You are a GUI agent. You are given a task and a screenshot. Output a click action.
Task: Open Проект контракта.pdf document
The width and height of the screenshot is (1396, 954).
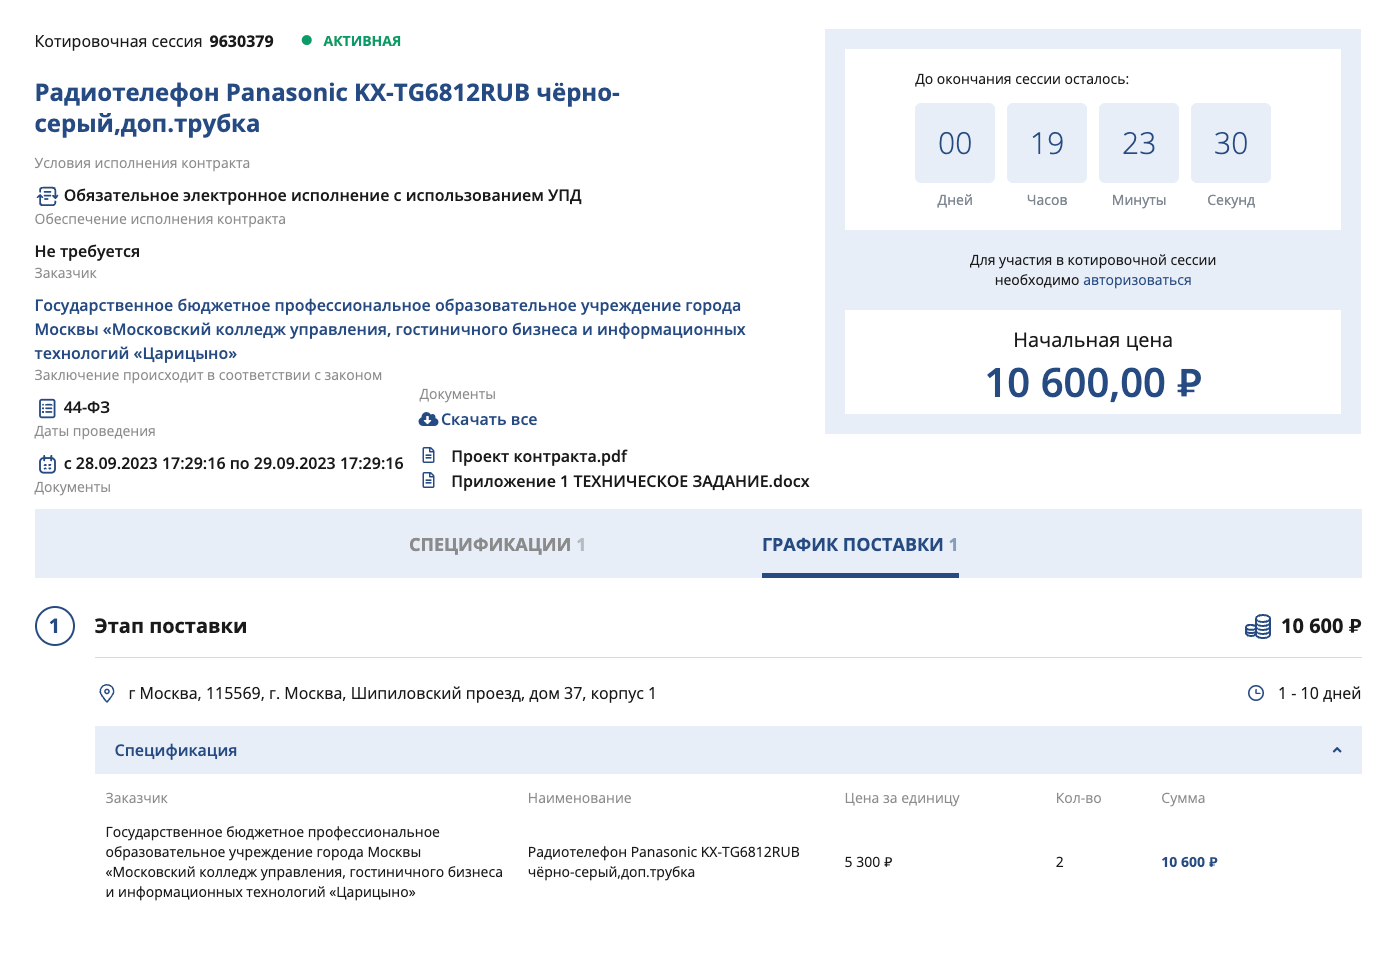[x=539, y=456]
